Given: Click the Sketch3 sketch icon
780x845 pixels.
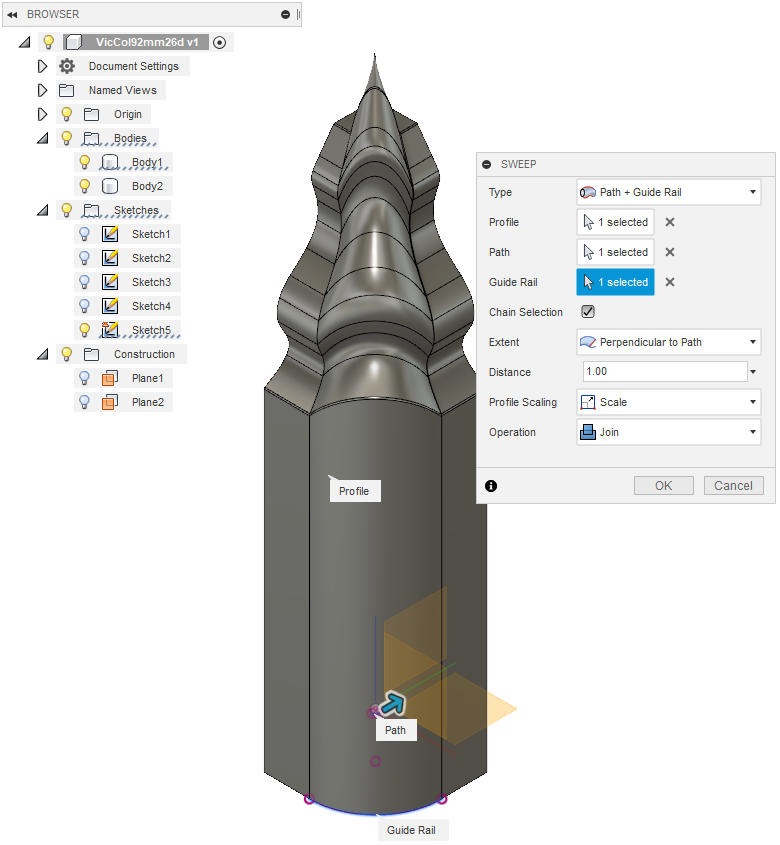Looking at the screenshot, I should pos(110,282).
